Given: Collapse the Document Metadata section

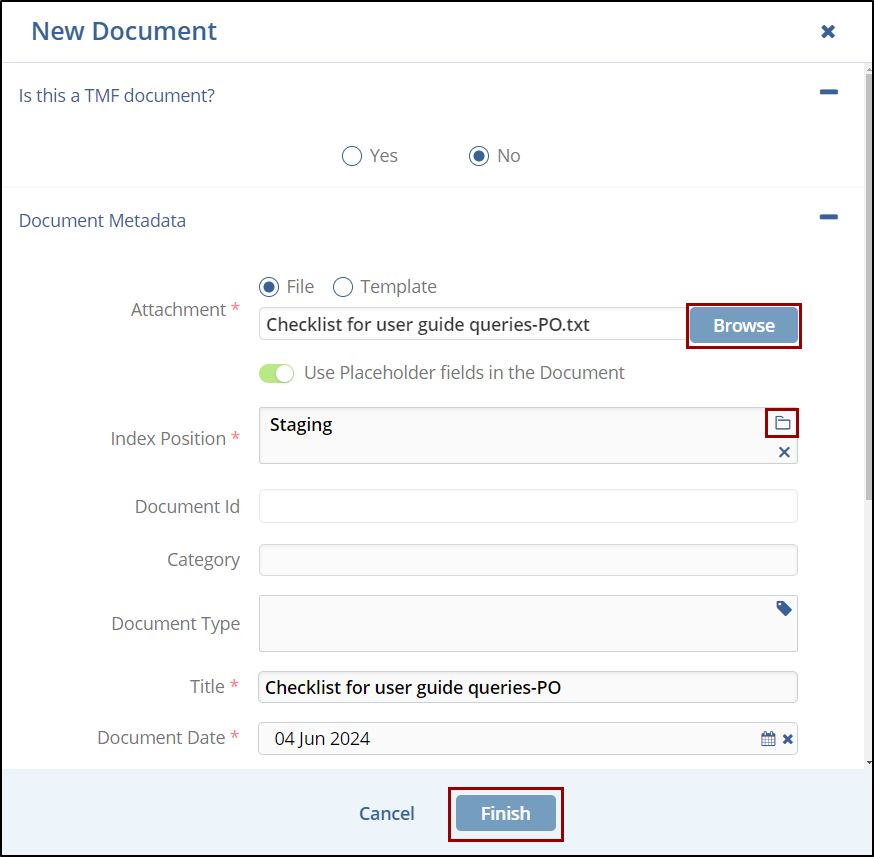Looking at the screenshot, I should click(x=828, y=217).
